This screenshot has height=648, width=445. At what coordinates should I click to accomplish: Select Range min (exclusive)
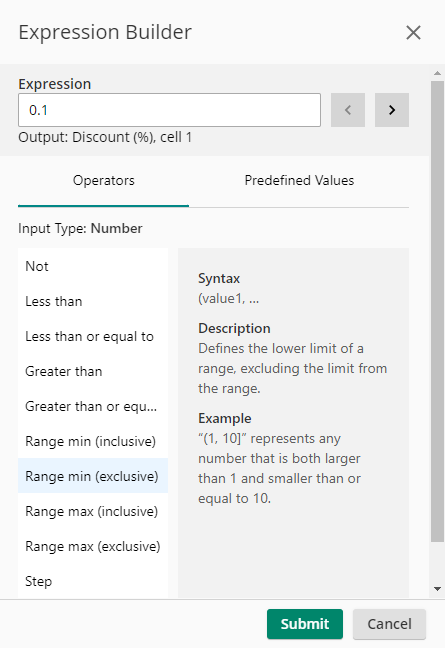click(93, 476)
